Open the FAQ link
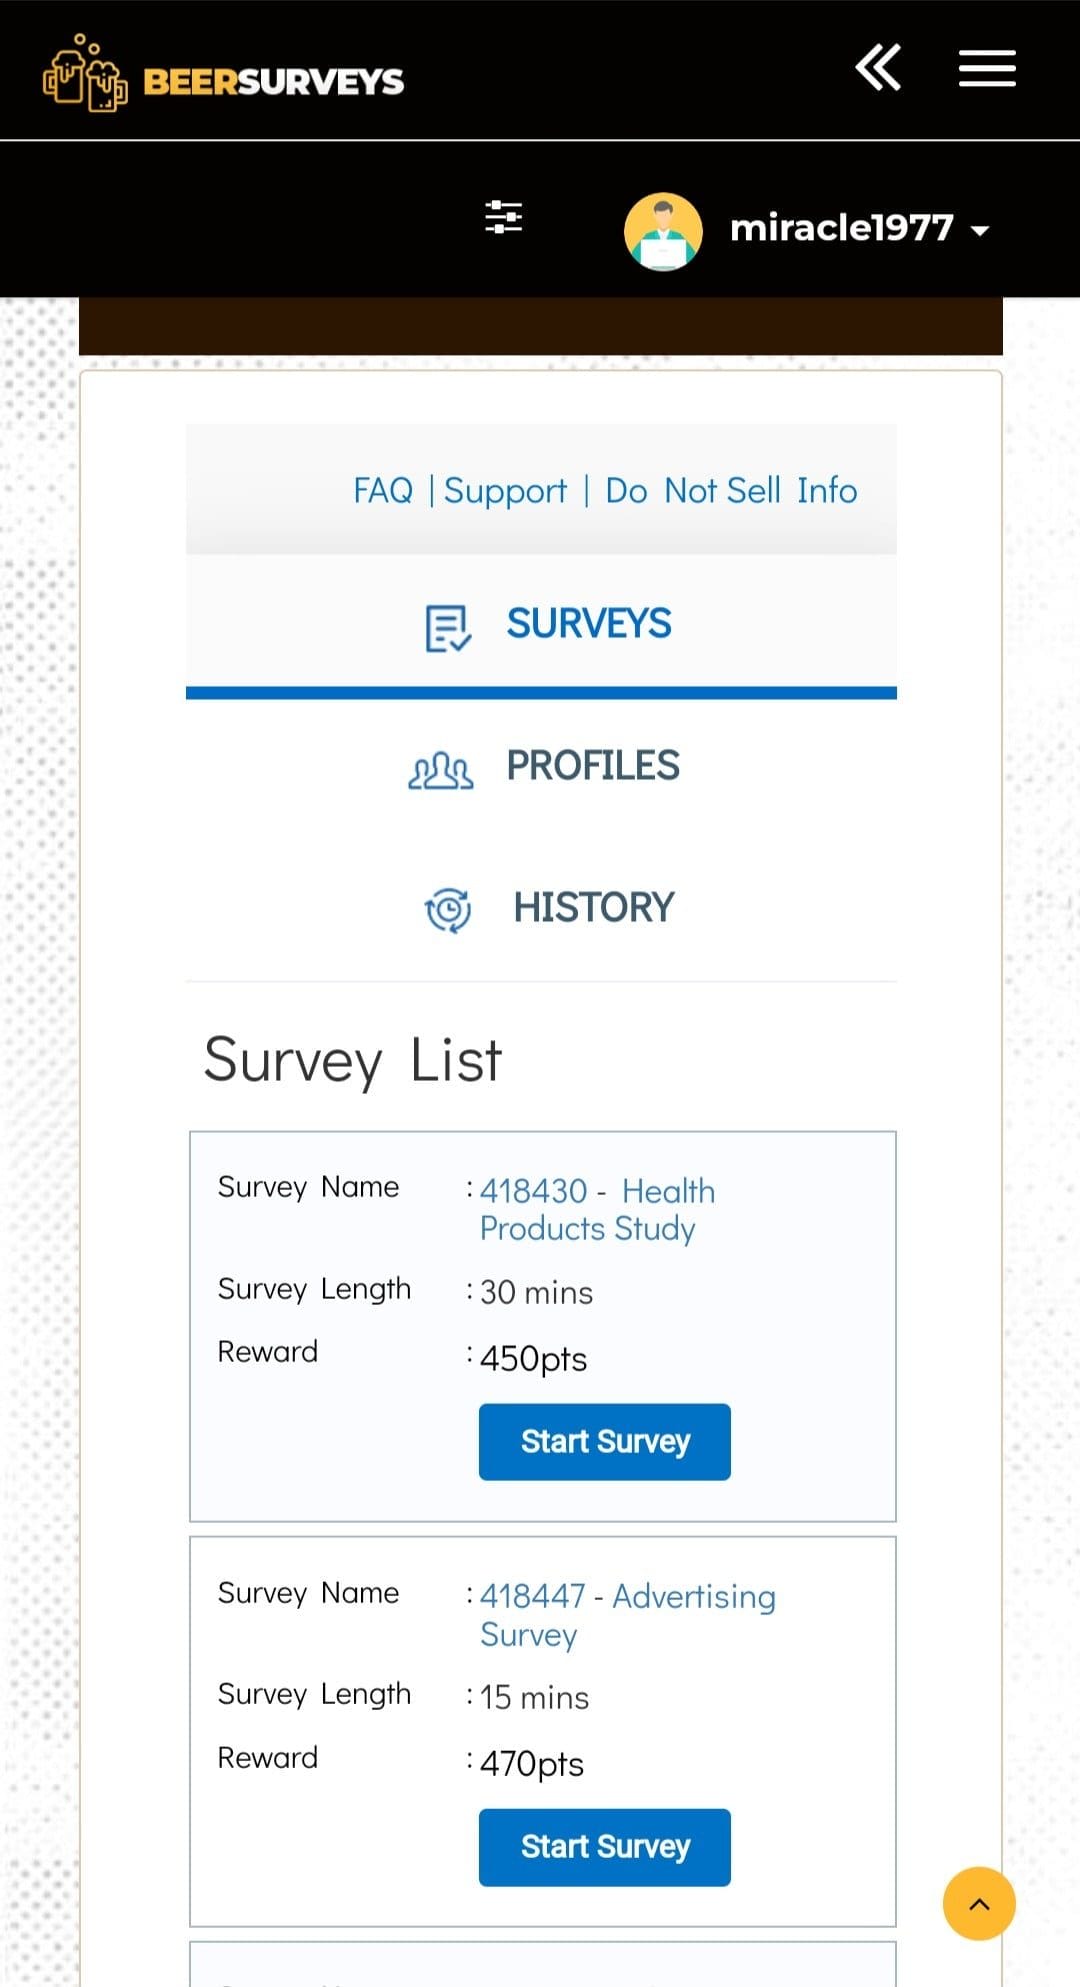The height and width of the screenshot is (1987, 1080). 383,491
